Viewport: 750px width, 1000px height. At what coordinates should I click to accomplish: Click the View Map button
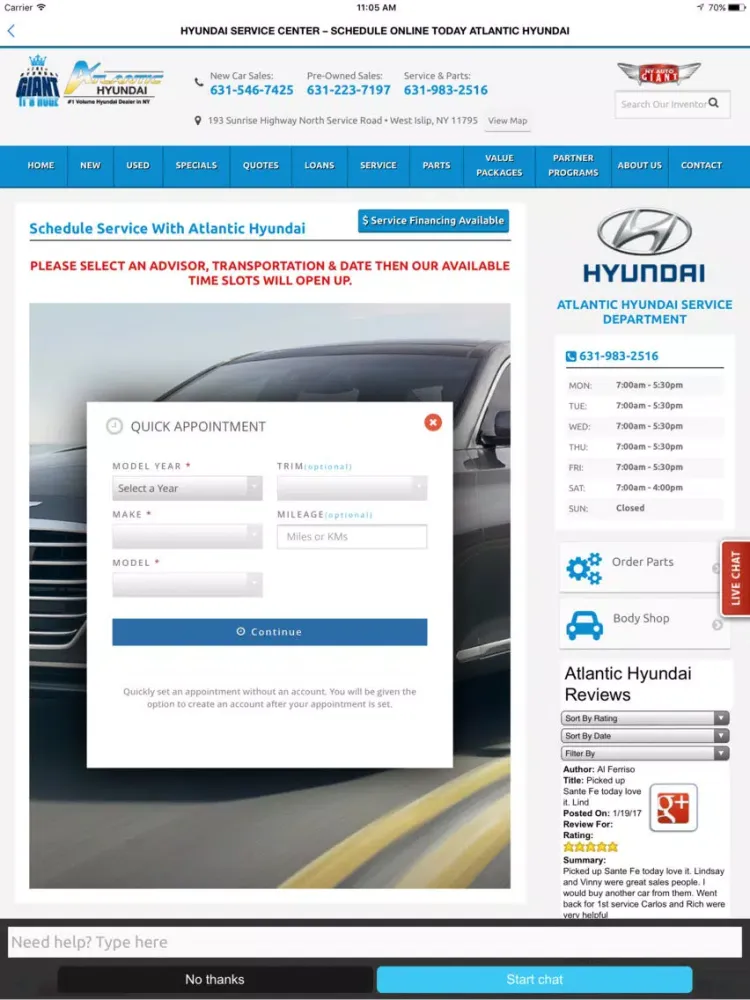(x=508, y=121)
